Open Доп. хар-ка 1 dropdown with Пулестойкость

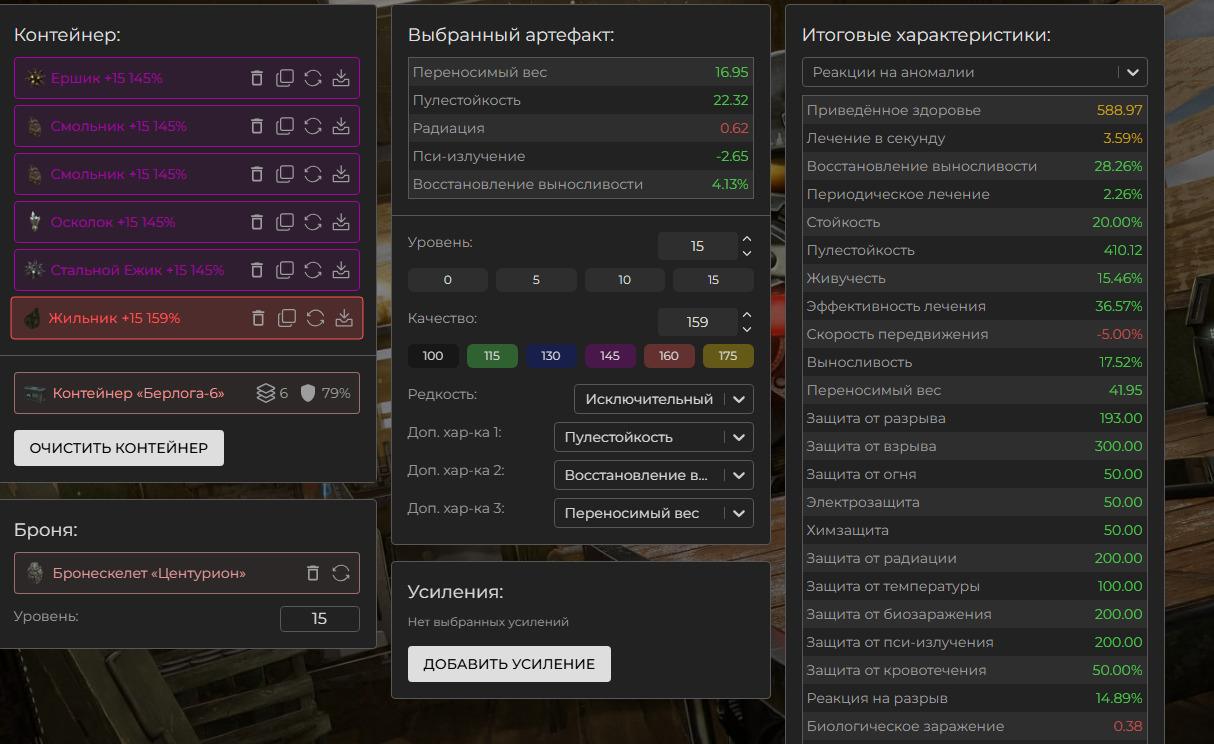coord(653,437)
